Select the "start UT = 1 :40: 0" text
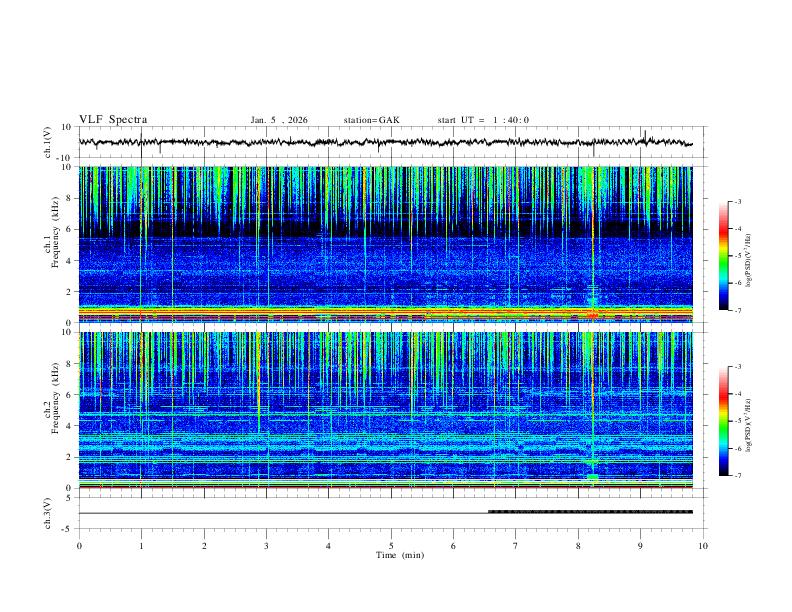The height and width of the screenshot is (612, 792). pos(483,120)
